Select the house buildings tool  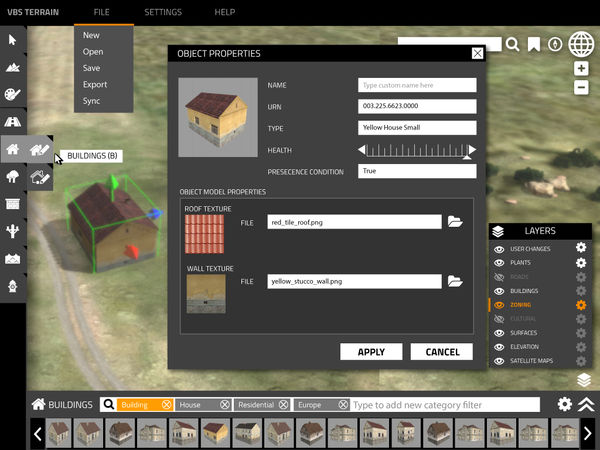click(13, 149)
